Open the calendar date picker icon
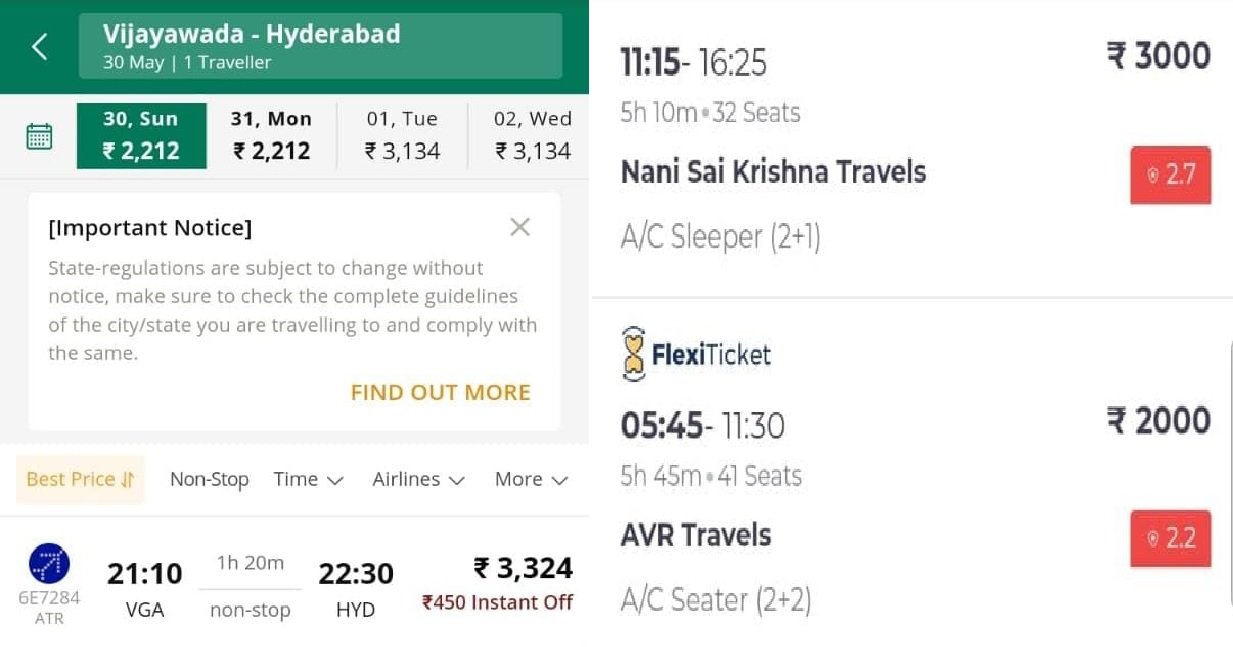The height and width of the screenshot is (647, 1233). (x=39, y=136)
